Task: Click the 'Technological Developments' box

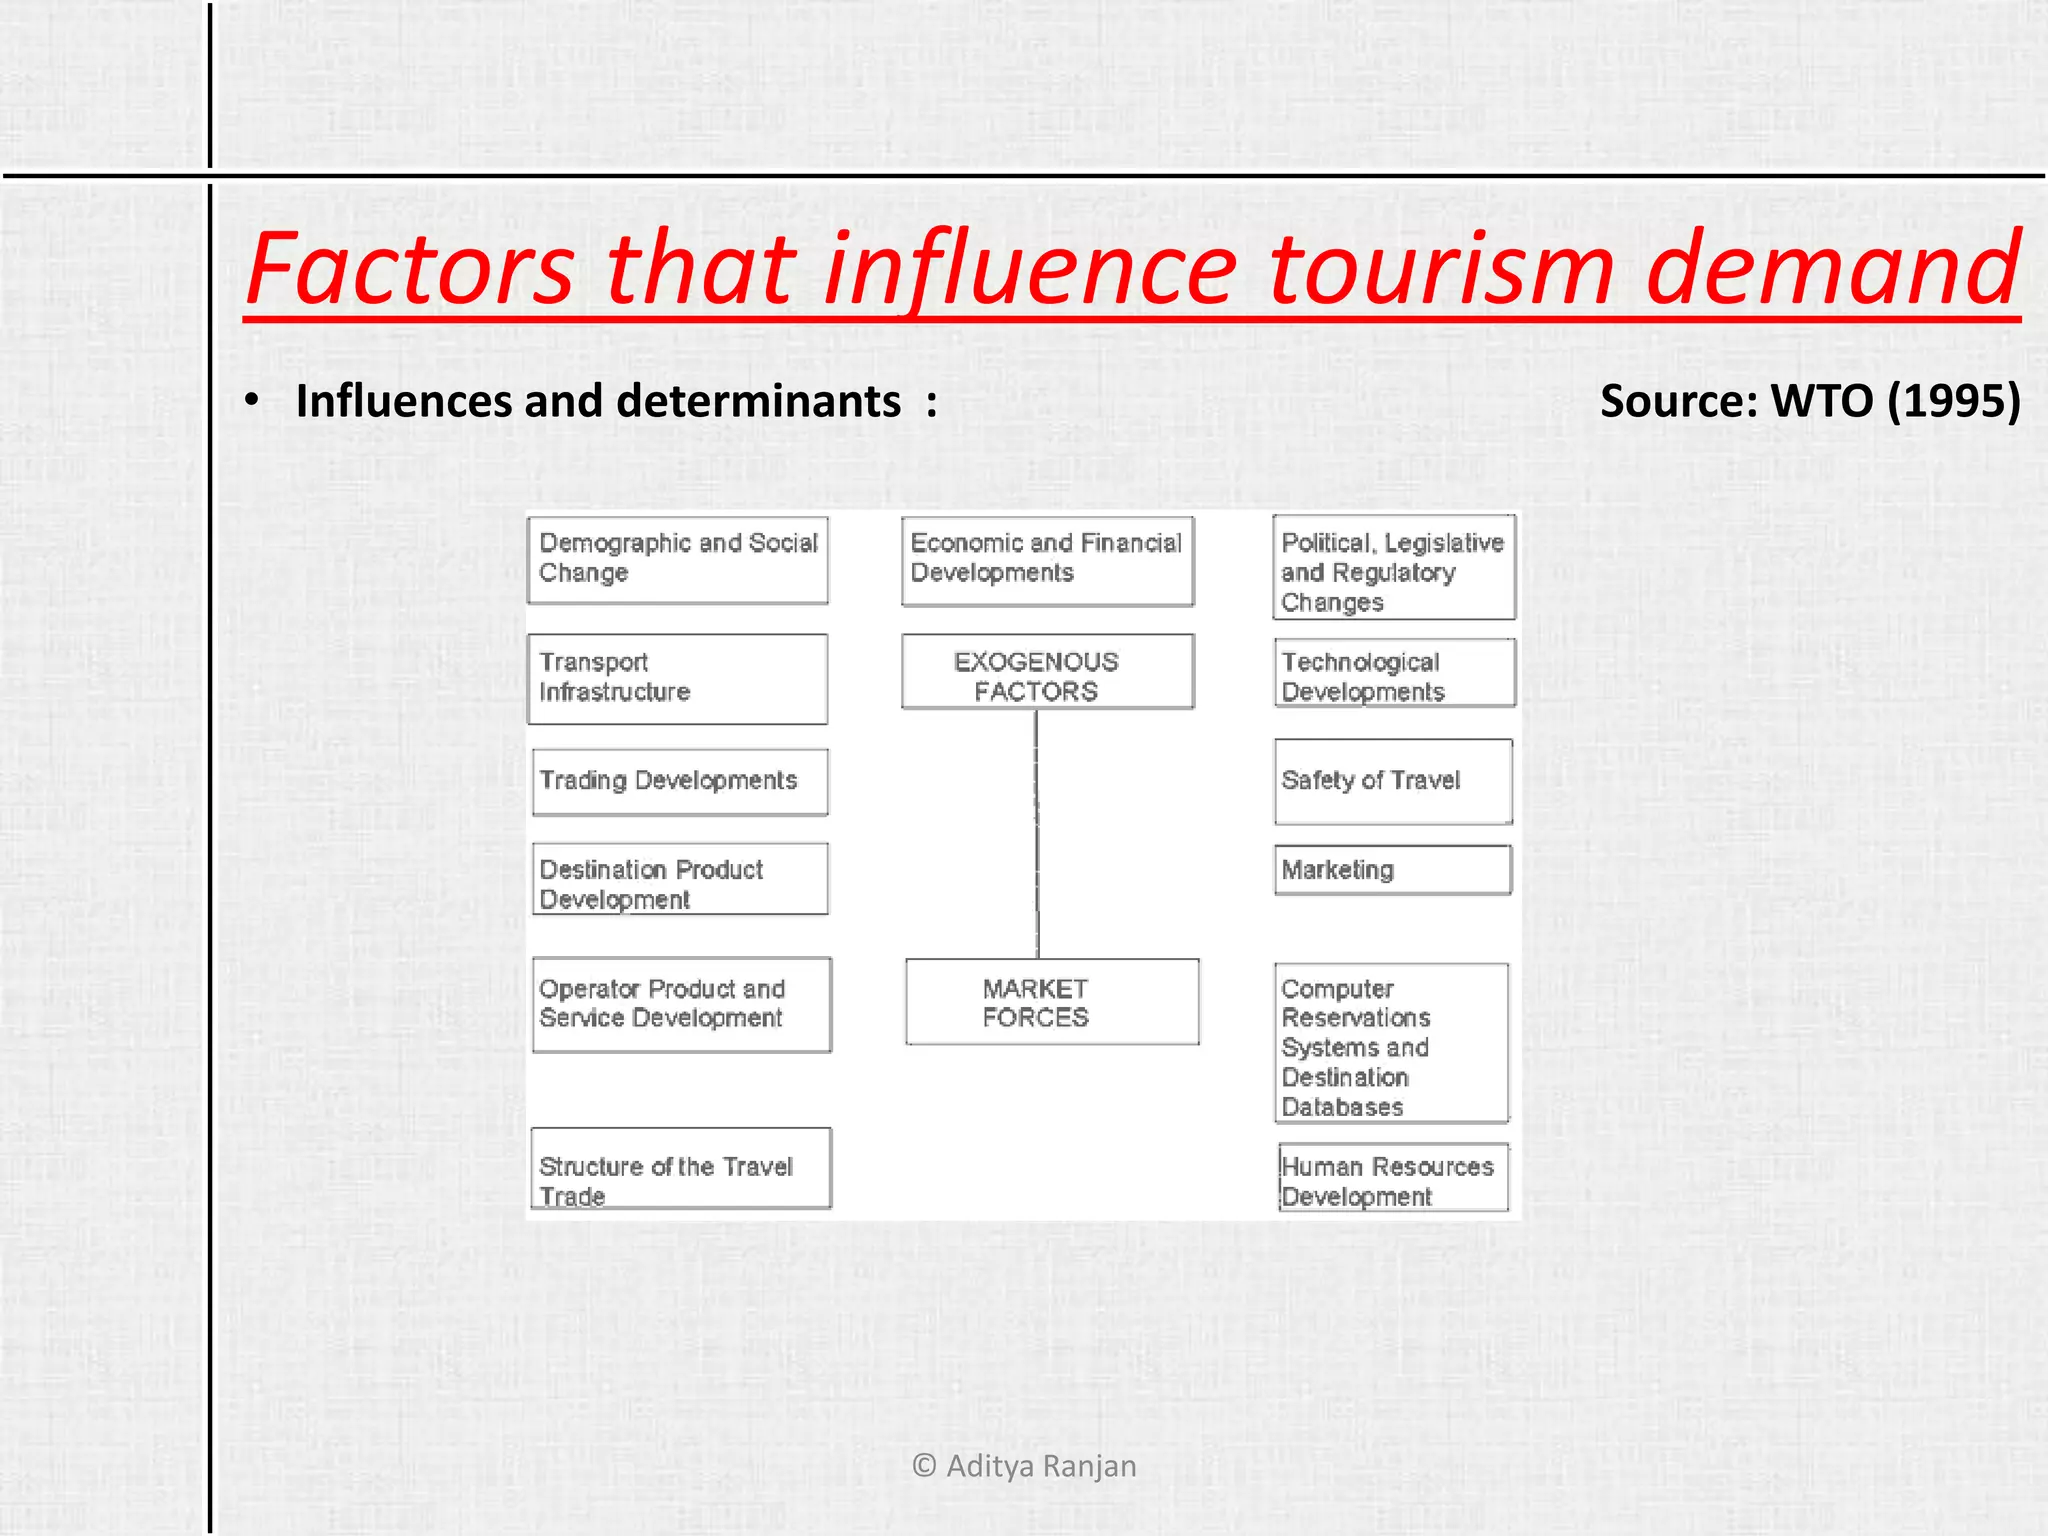Action: pos(1395,673)
